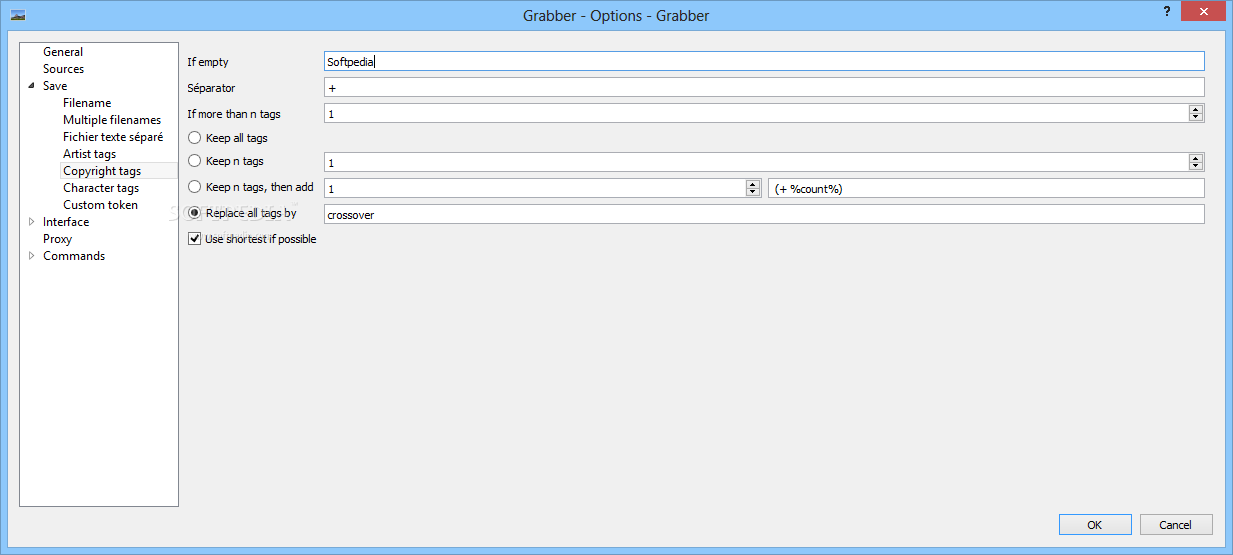The image size is (1233, 555).
Task: Open Artist tags settings
Action: [x=89, y=154]
